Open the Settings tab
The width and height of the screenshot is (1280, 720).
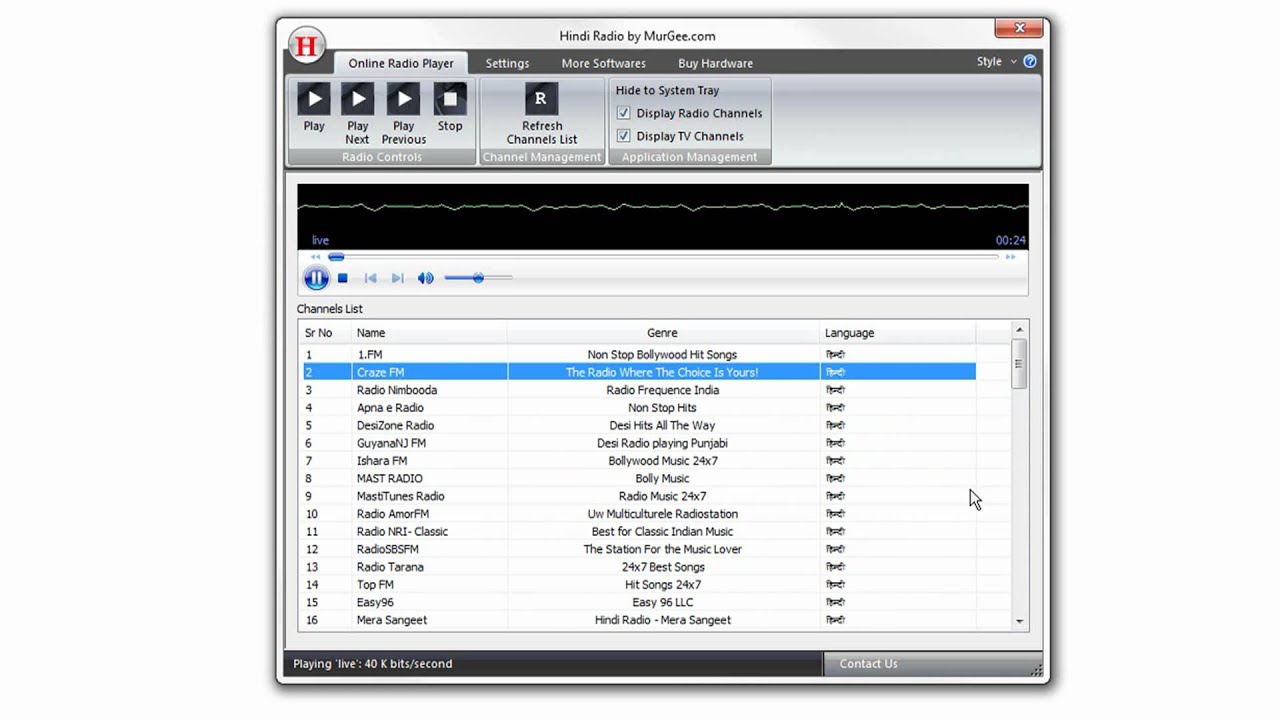pyautogui.click(x=507, y=63)
